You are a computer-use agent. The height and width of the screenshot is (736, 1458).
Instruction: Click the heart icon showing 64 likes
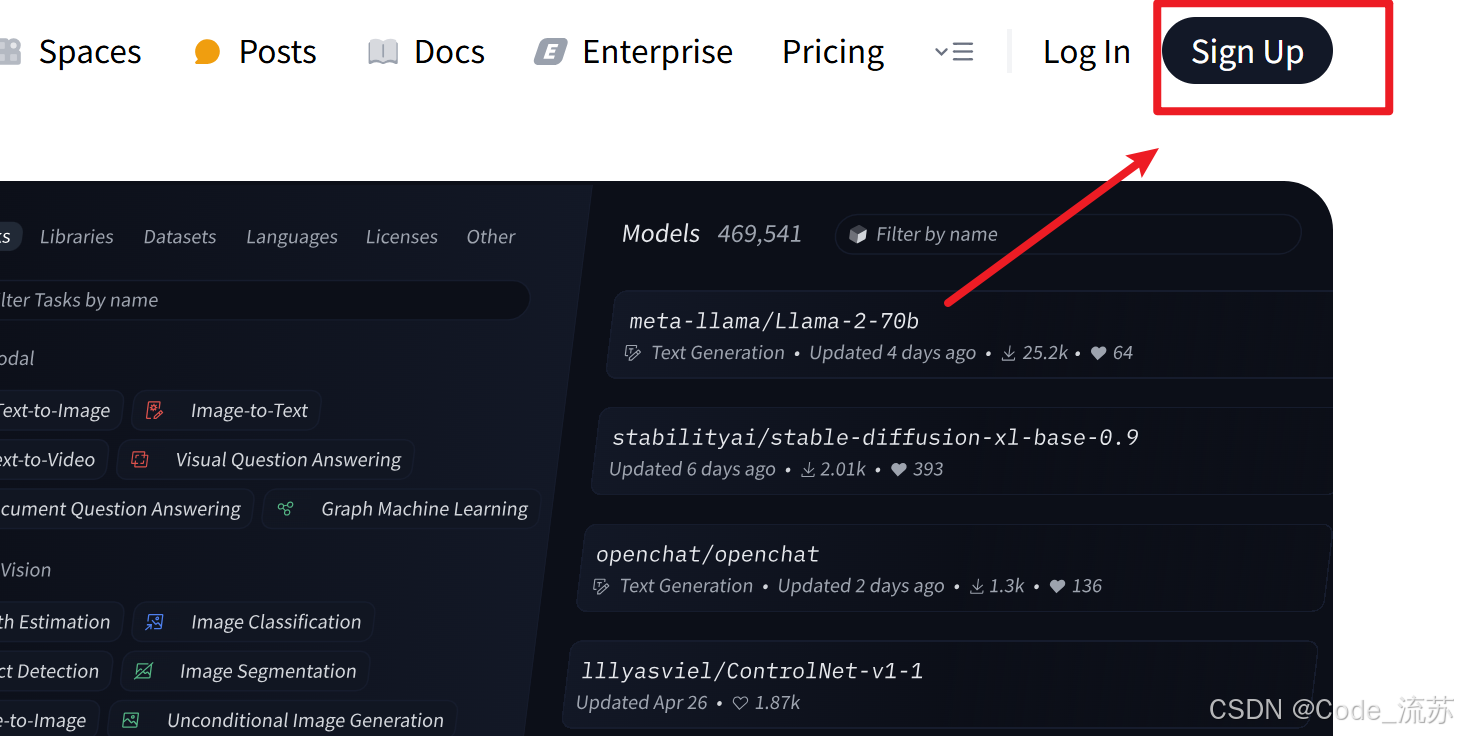click(x=1098, y=353)
